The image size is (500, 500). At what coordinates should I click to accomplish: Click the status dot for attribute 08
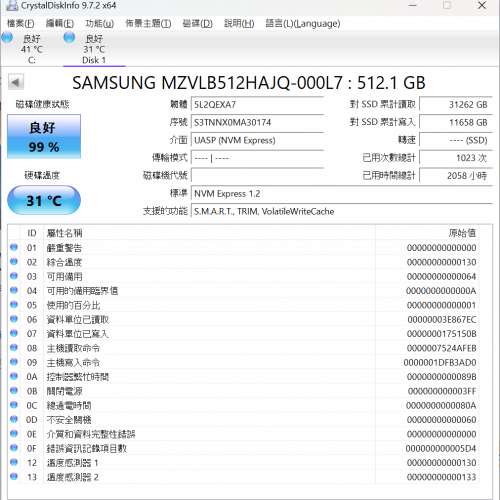tap(14, 348)
